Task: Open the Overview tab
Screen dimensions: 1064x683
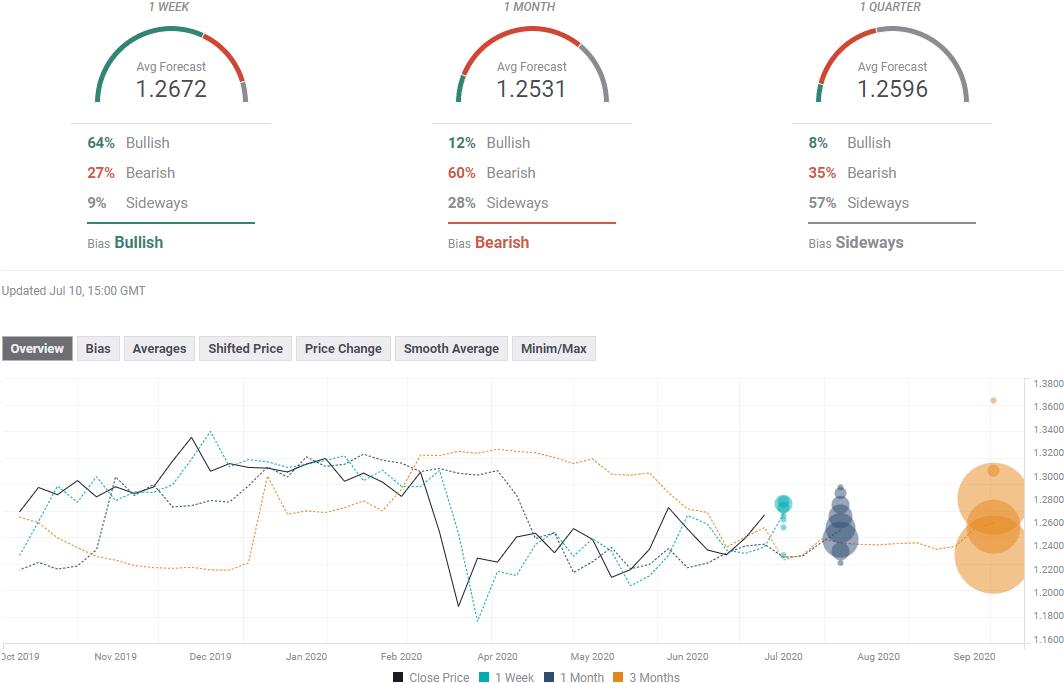Action: click(37, 349)
